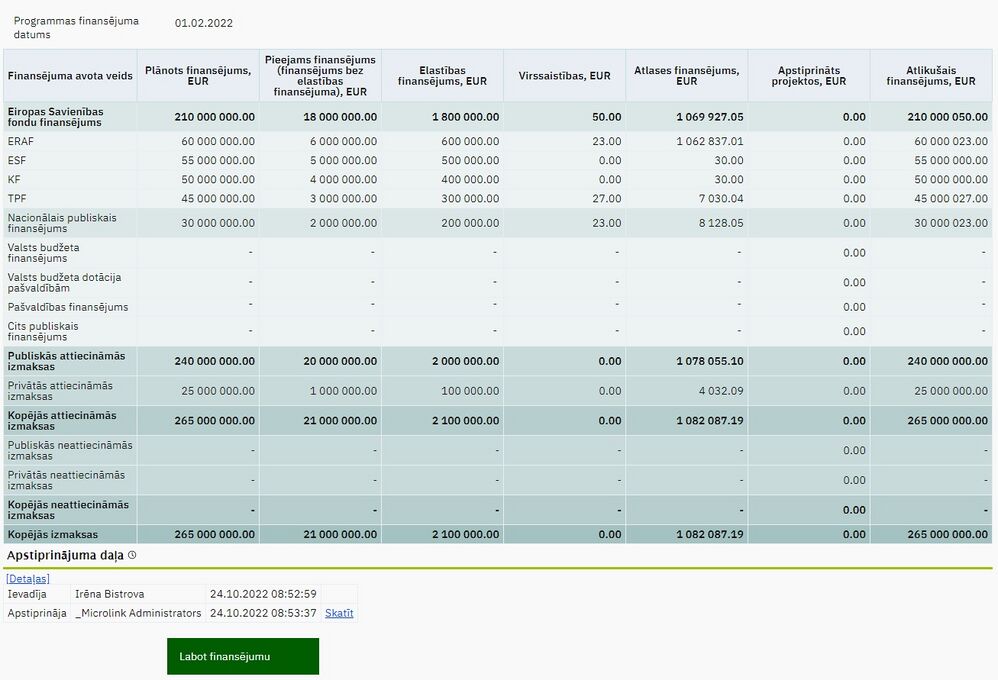Image resolution: width=998 pixels, height=680 pixels.
Task: Click the ESF row label
Action: [17, 160]
